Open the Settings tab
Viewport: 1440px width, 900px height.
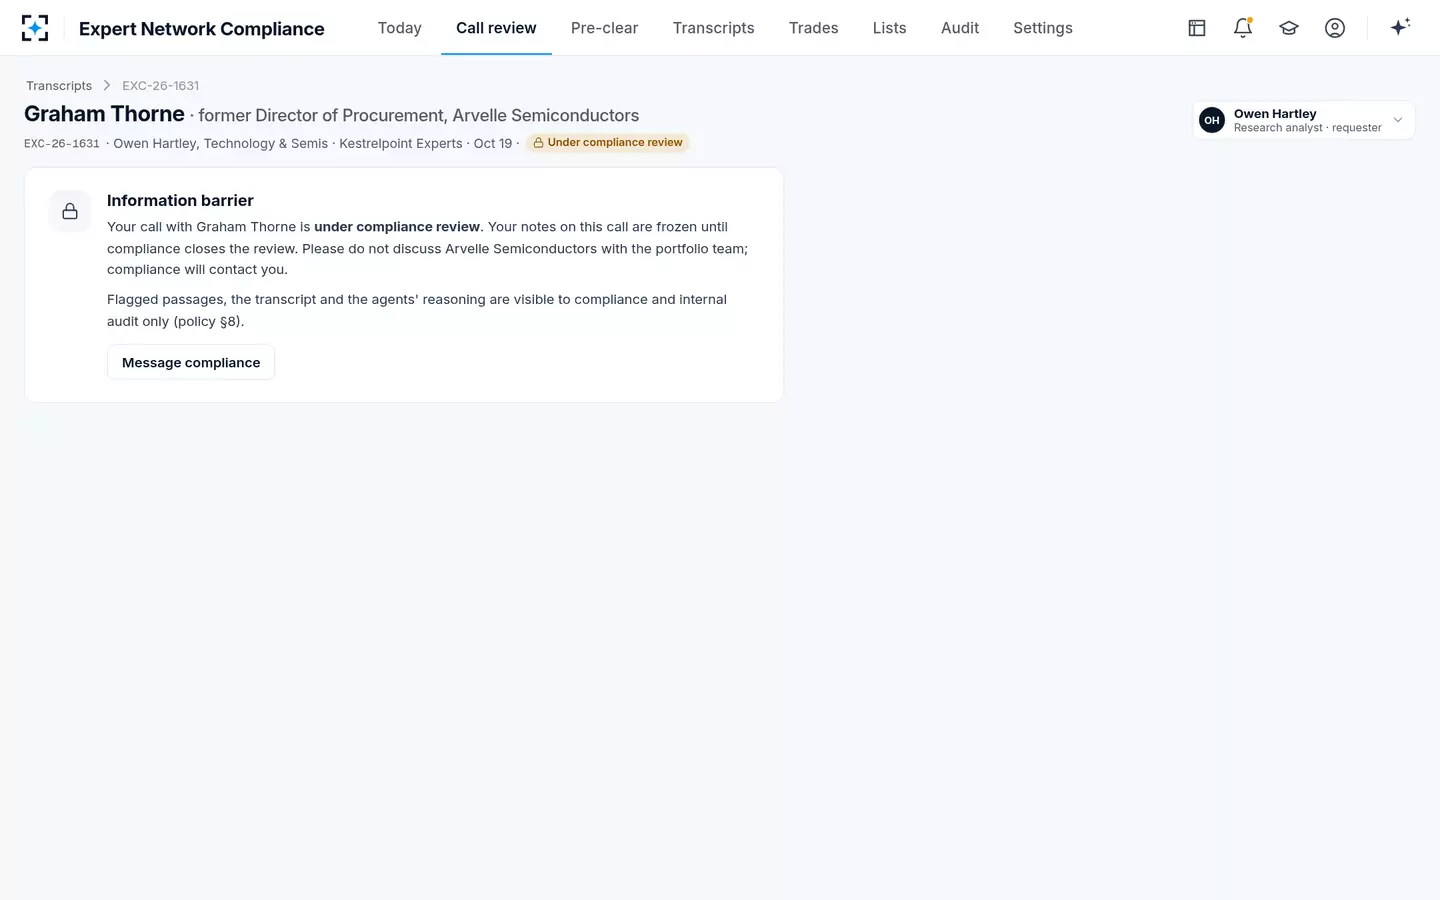(1043, 28)
